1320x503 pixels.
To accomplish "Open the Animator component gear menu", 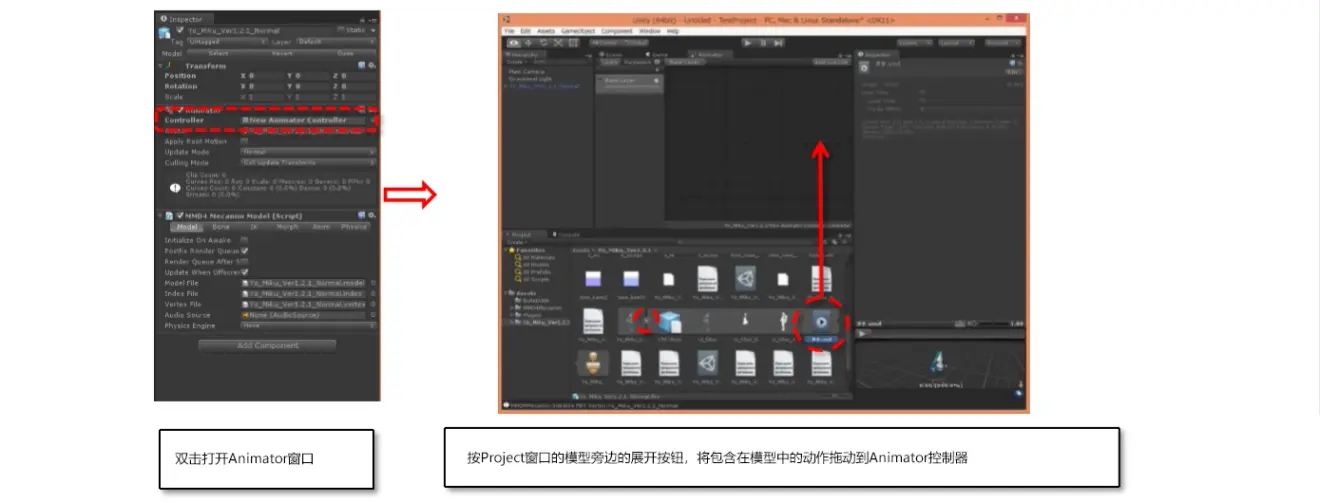I will coord(372,110).
